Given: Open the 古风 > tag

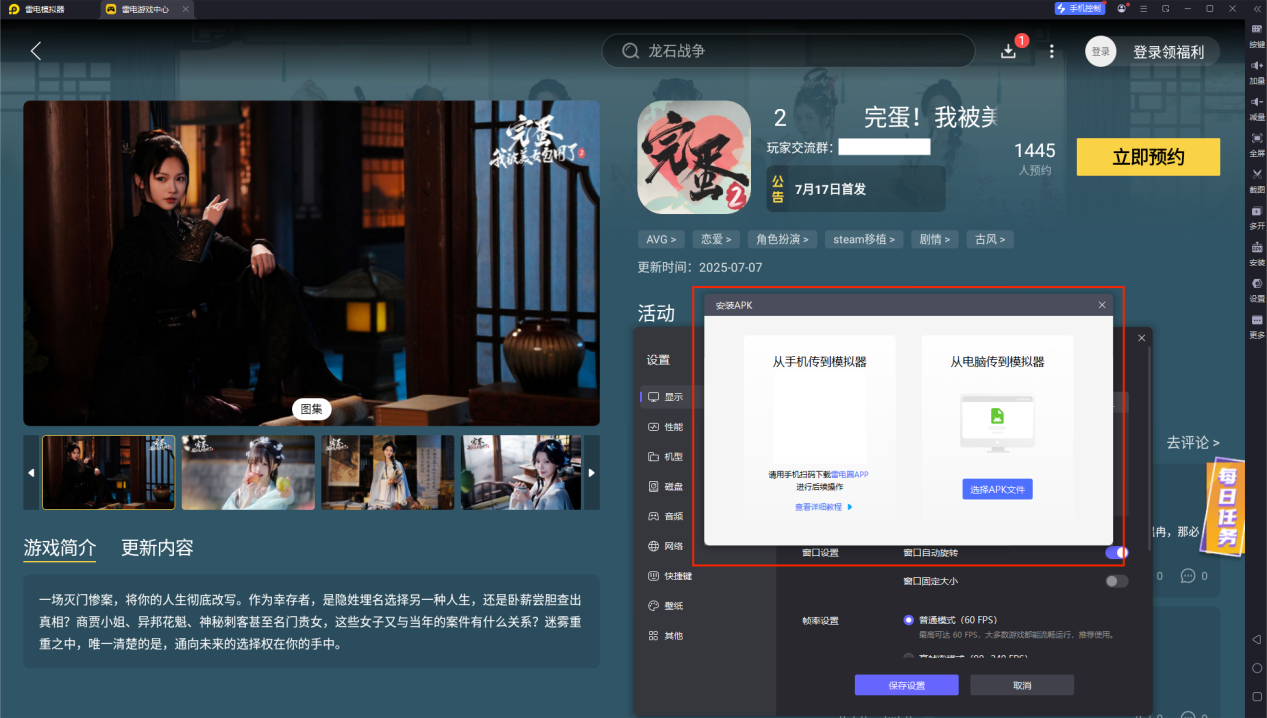Looking at the screenshot, I should tap(991, 239).
